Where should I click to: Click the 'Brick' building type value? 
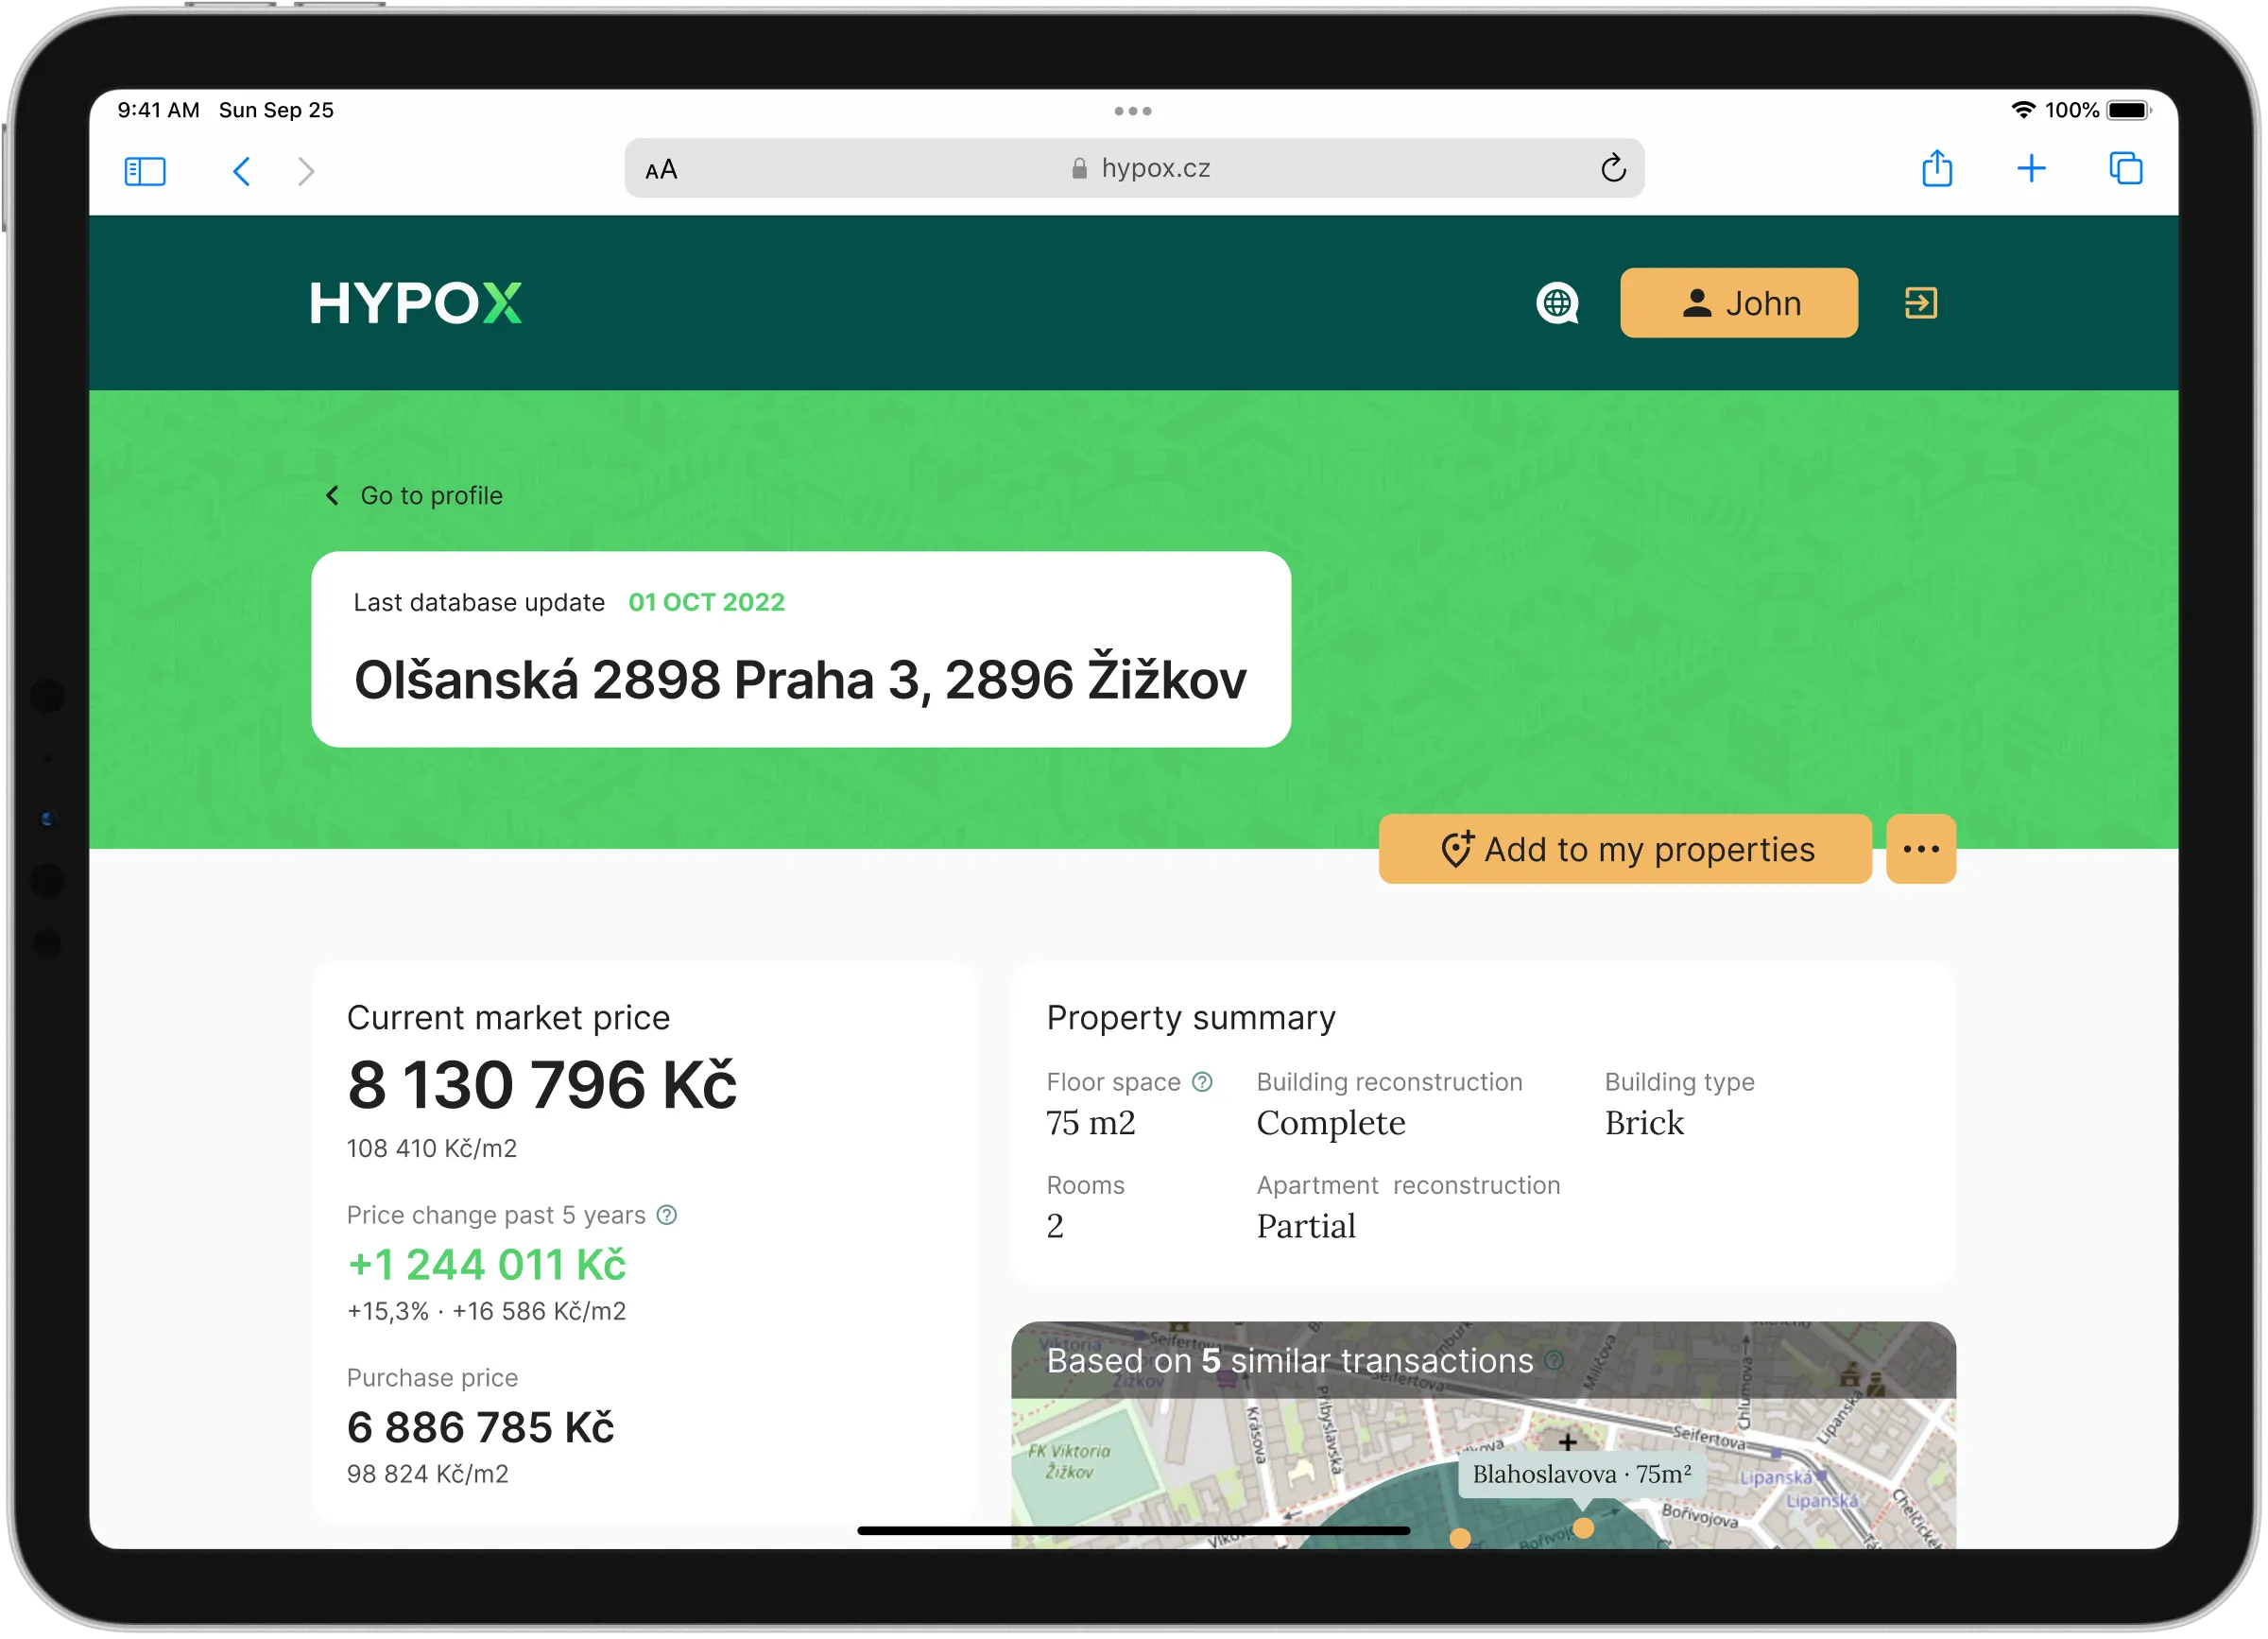click(x=1646, y=1124)
